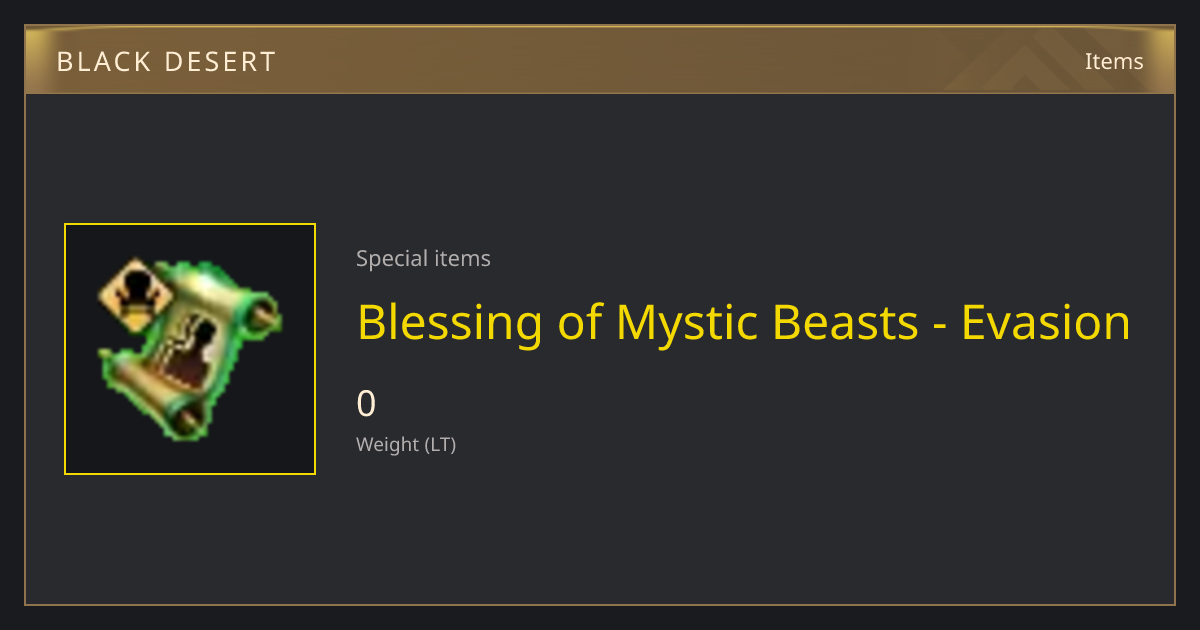The image size is (1200, 630).
Task: Click the word Evasion in the item name
Action: 1045,323
